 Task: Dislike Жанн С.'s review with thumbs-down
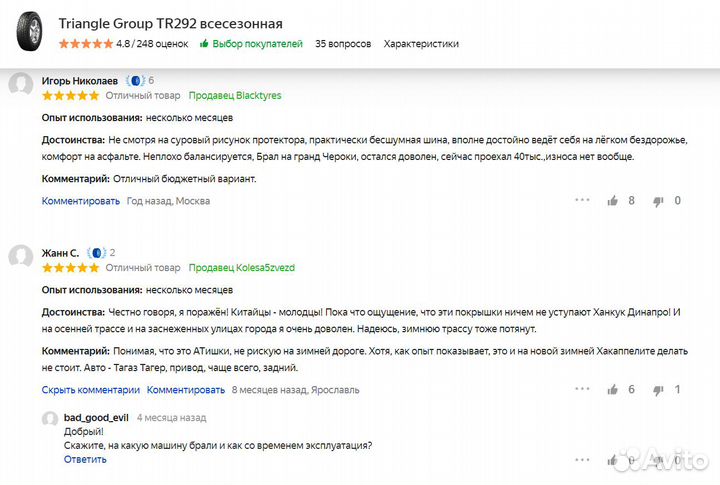tap(658, 390)
